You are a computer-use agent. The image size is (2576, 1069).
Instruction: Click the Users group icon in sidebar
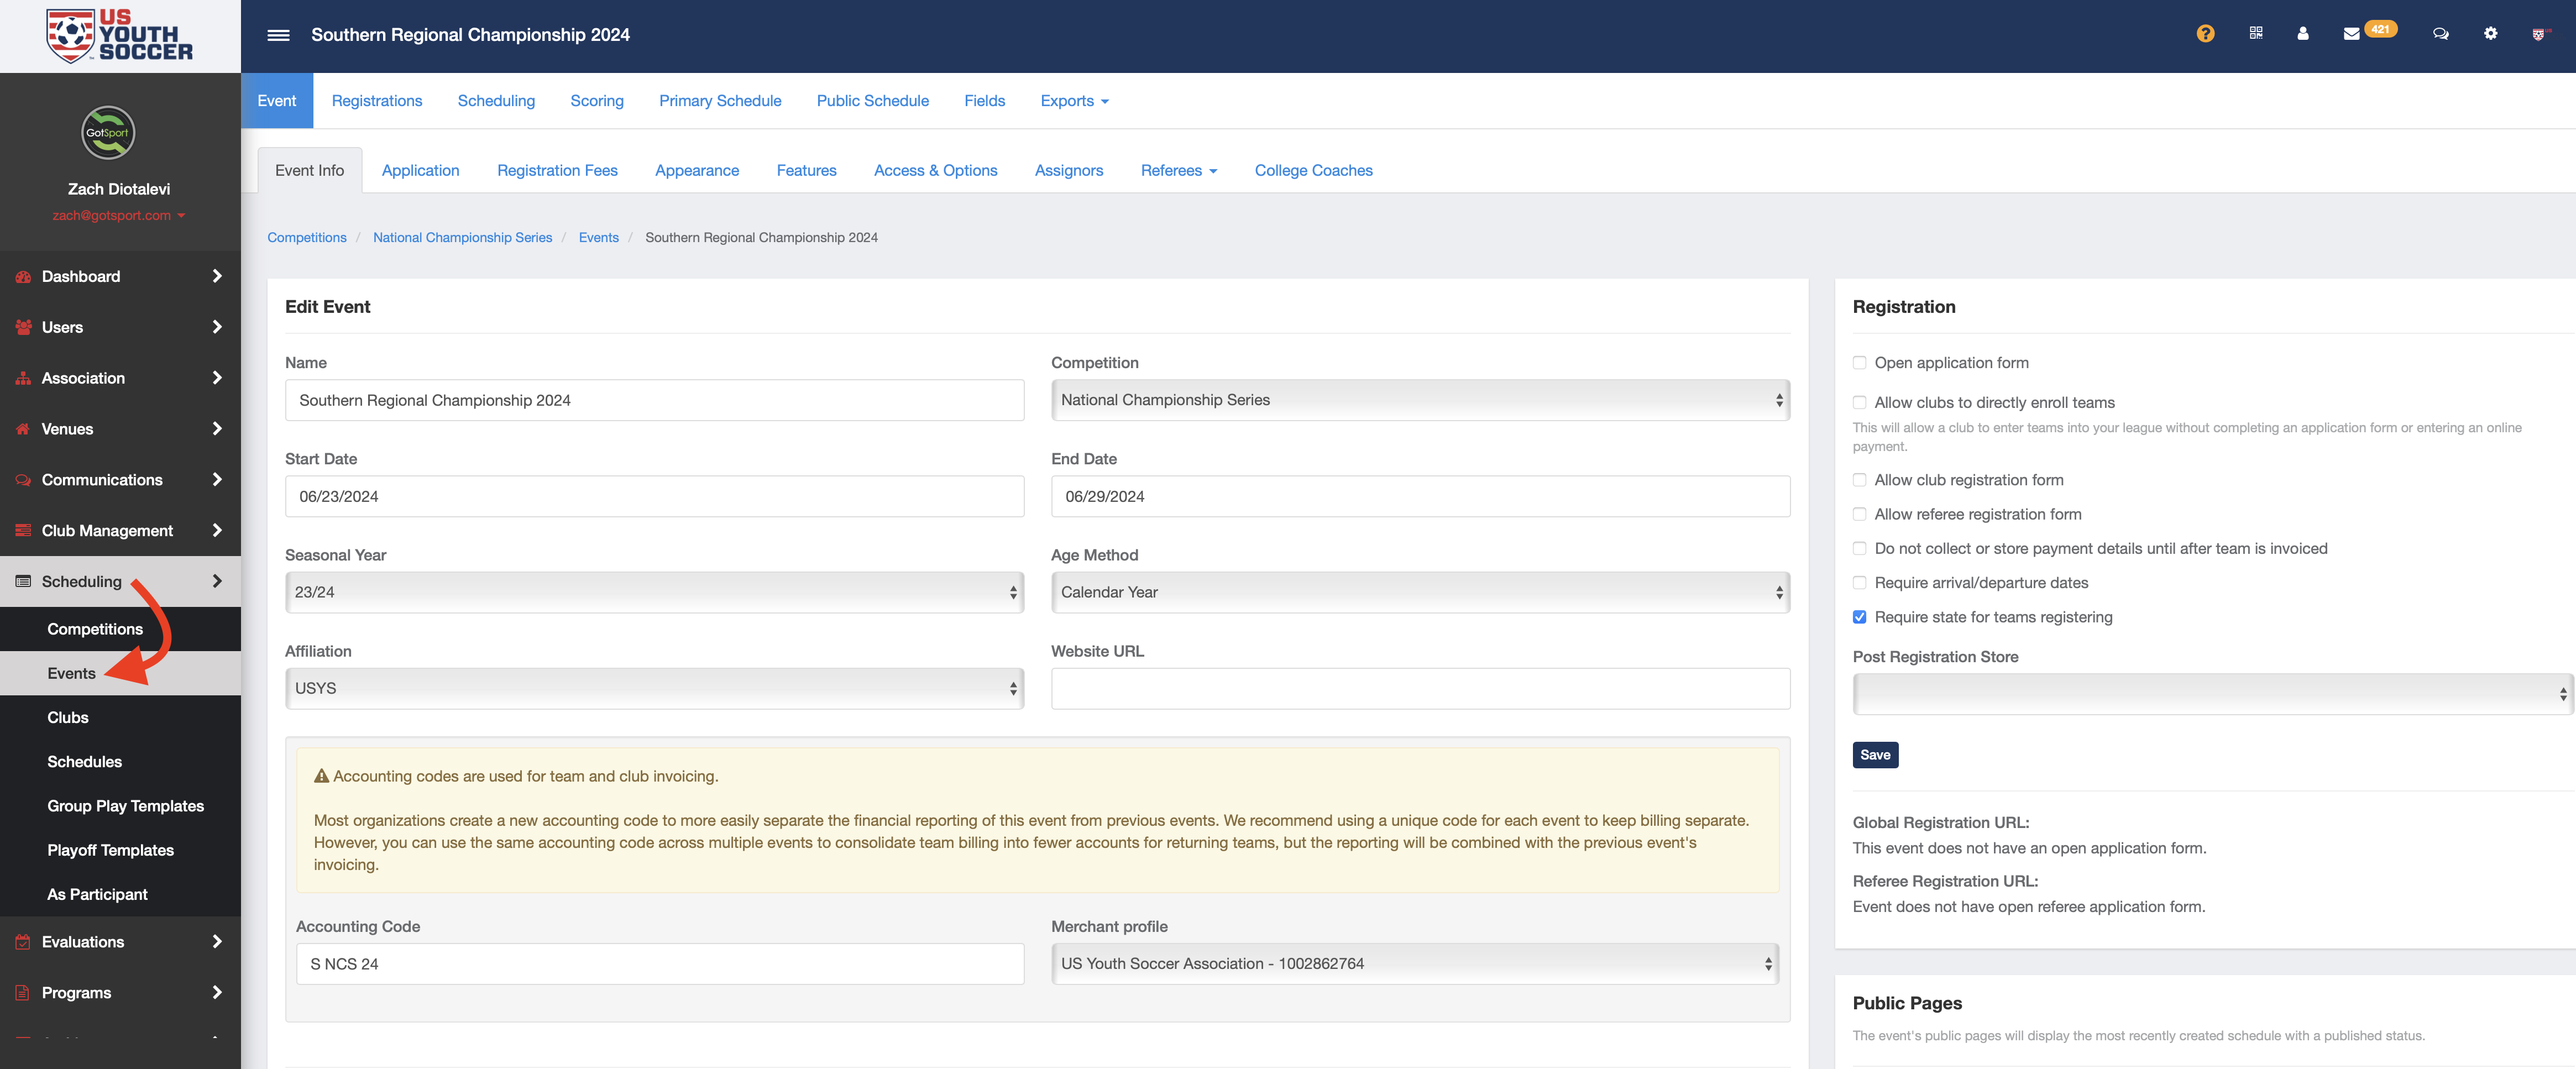point(23,328)
